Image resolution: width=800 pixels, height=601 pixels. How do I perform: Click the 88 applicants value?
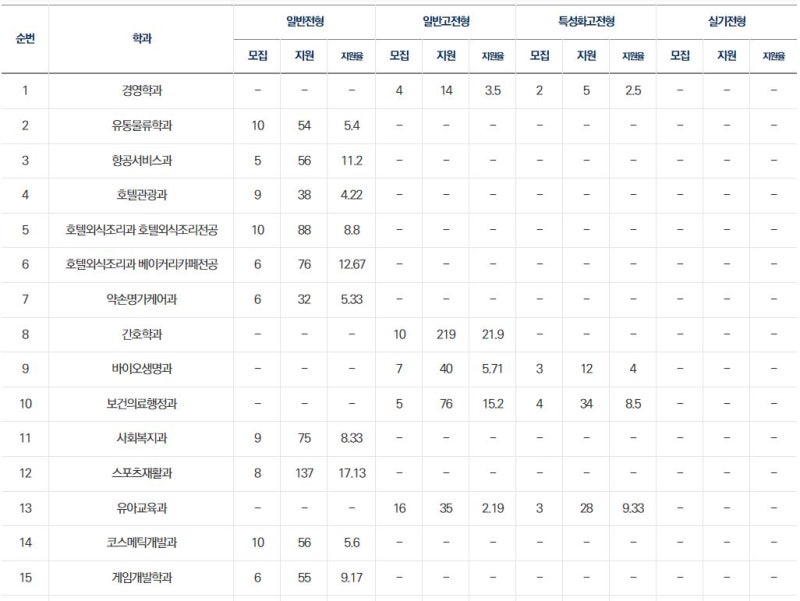(x=304, y=230)
